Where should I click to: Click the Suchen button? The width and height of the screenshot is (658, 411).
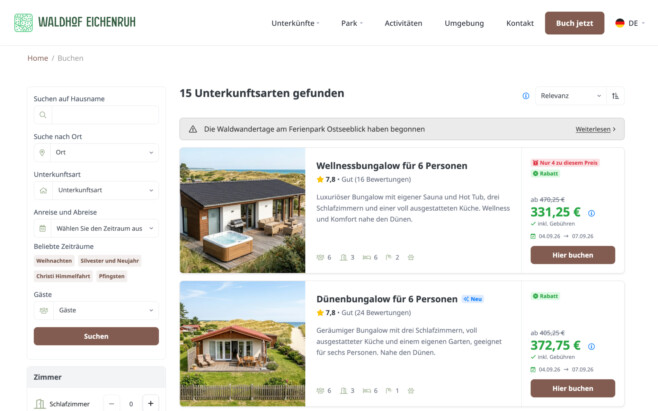96,336
